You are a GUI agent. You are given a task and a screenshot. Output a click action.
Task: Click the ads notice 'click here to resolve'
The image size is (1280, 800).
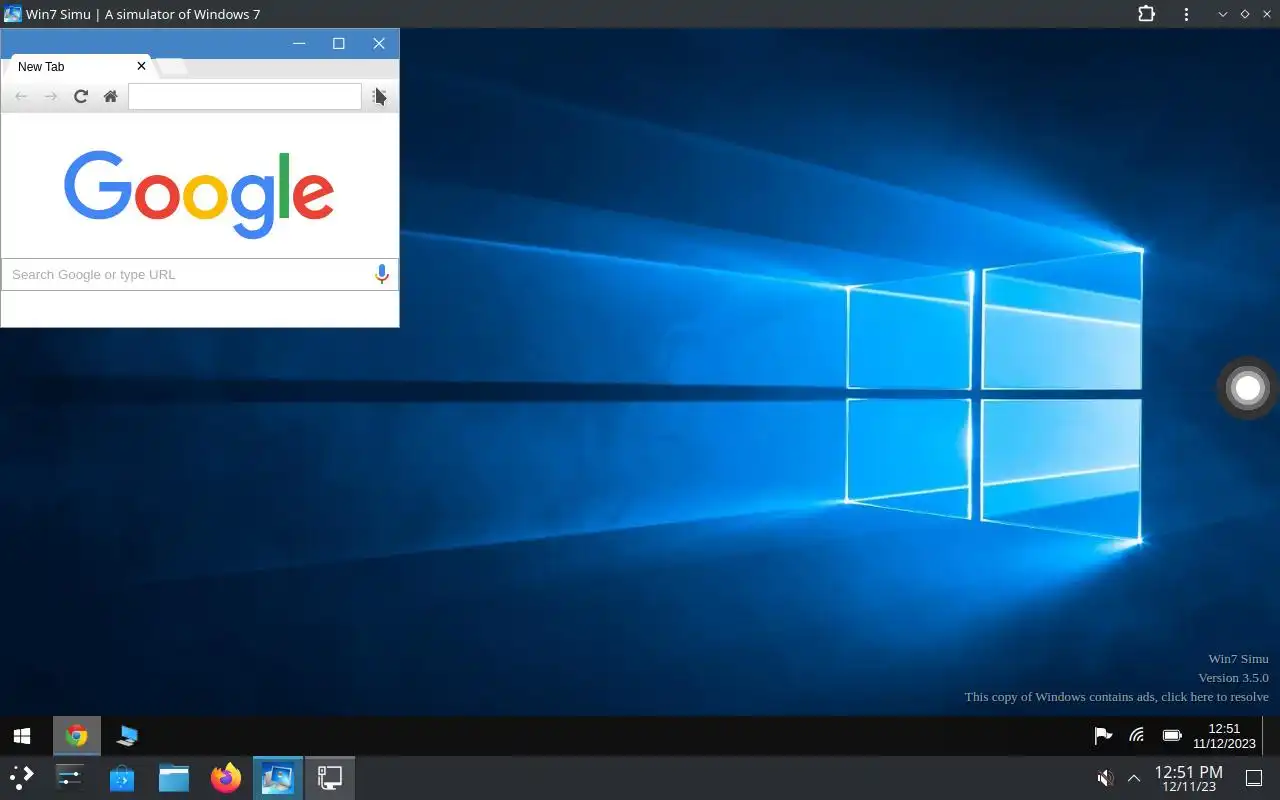1116,697
